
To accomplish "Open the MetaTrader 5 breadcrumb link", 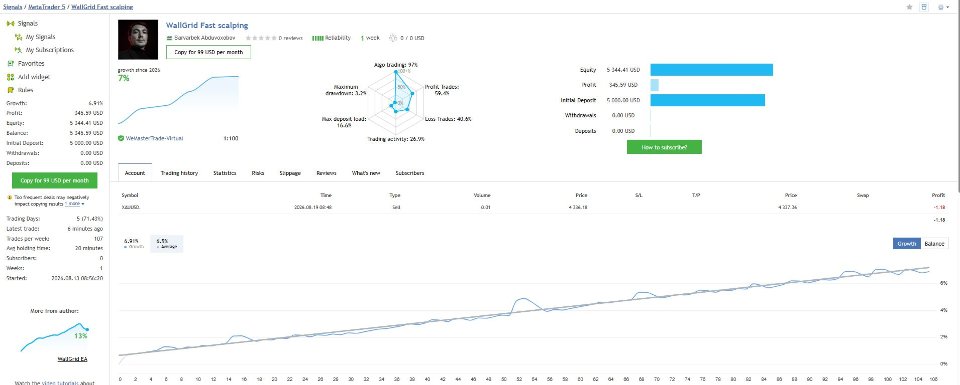I will [x=47, y=7].
